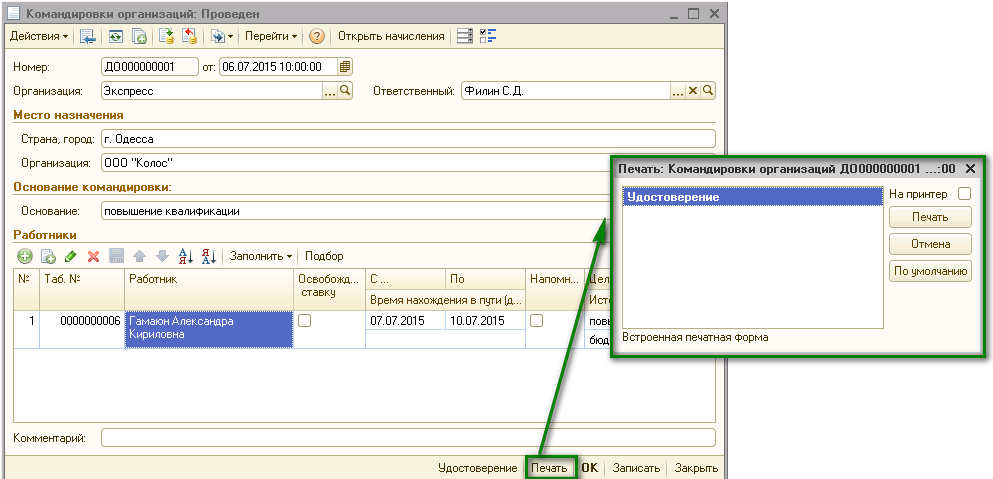The height and width of the screenshot is (479, 993).
Task: Select the cell Гамаюн Александра Кириловна
Action: tap(209, 329)
